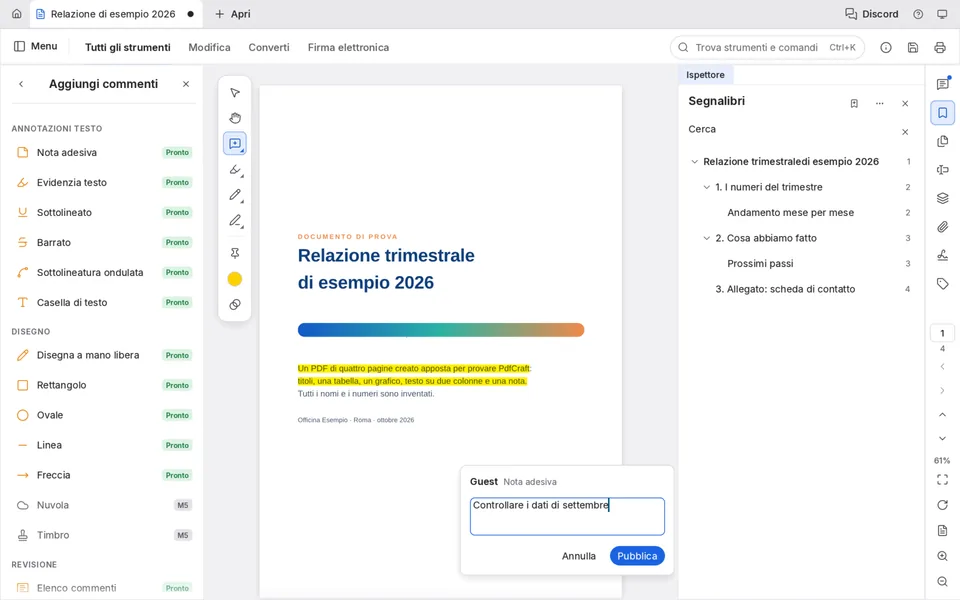
Task: Click the zoom out magnifier icon
Action: (x=942, y=582)
